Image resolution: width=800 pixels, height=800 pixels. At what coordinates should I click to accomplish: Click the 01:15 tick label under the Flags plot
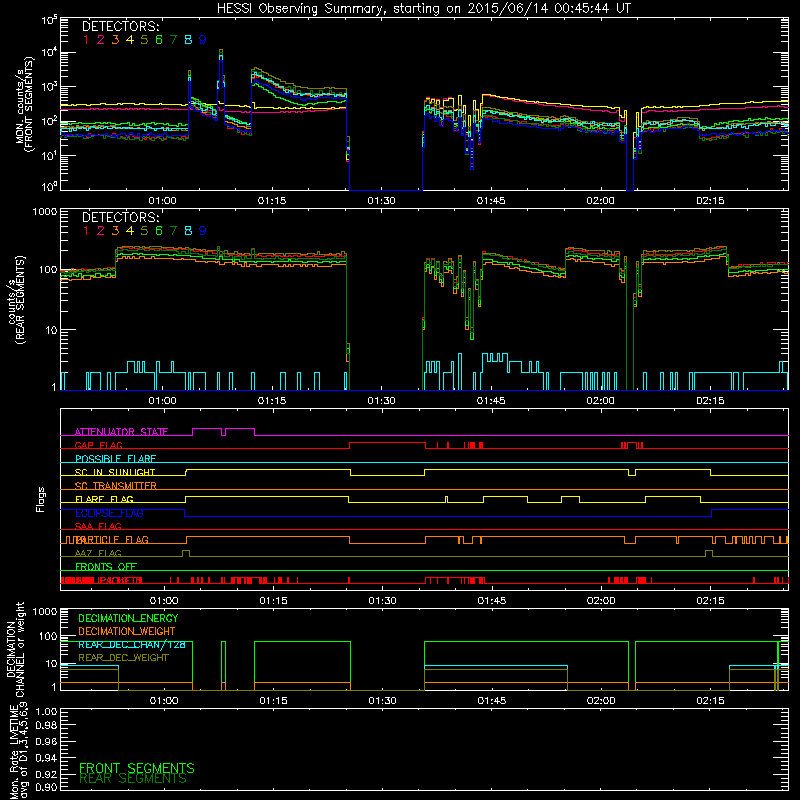tap(273, 601)
